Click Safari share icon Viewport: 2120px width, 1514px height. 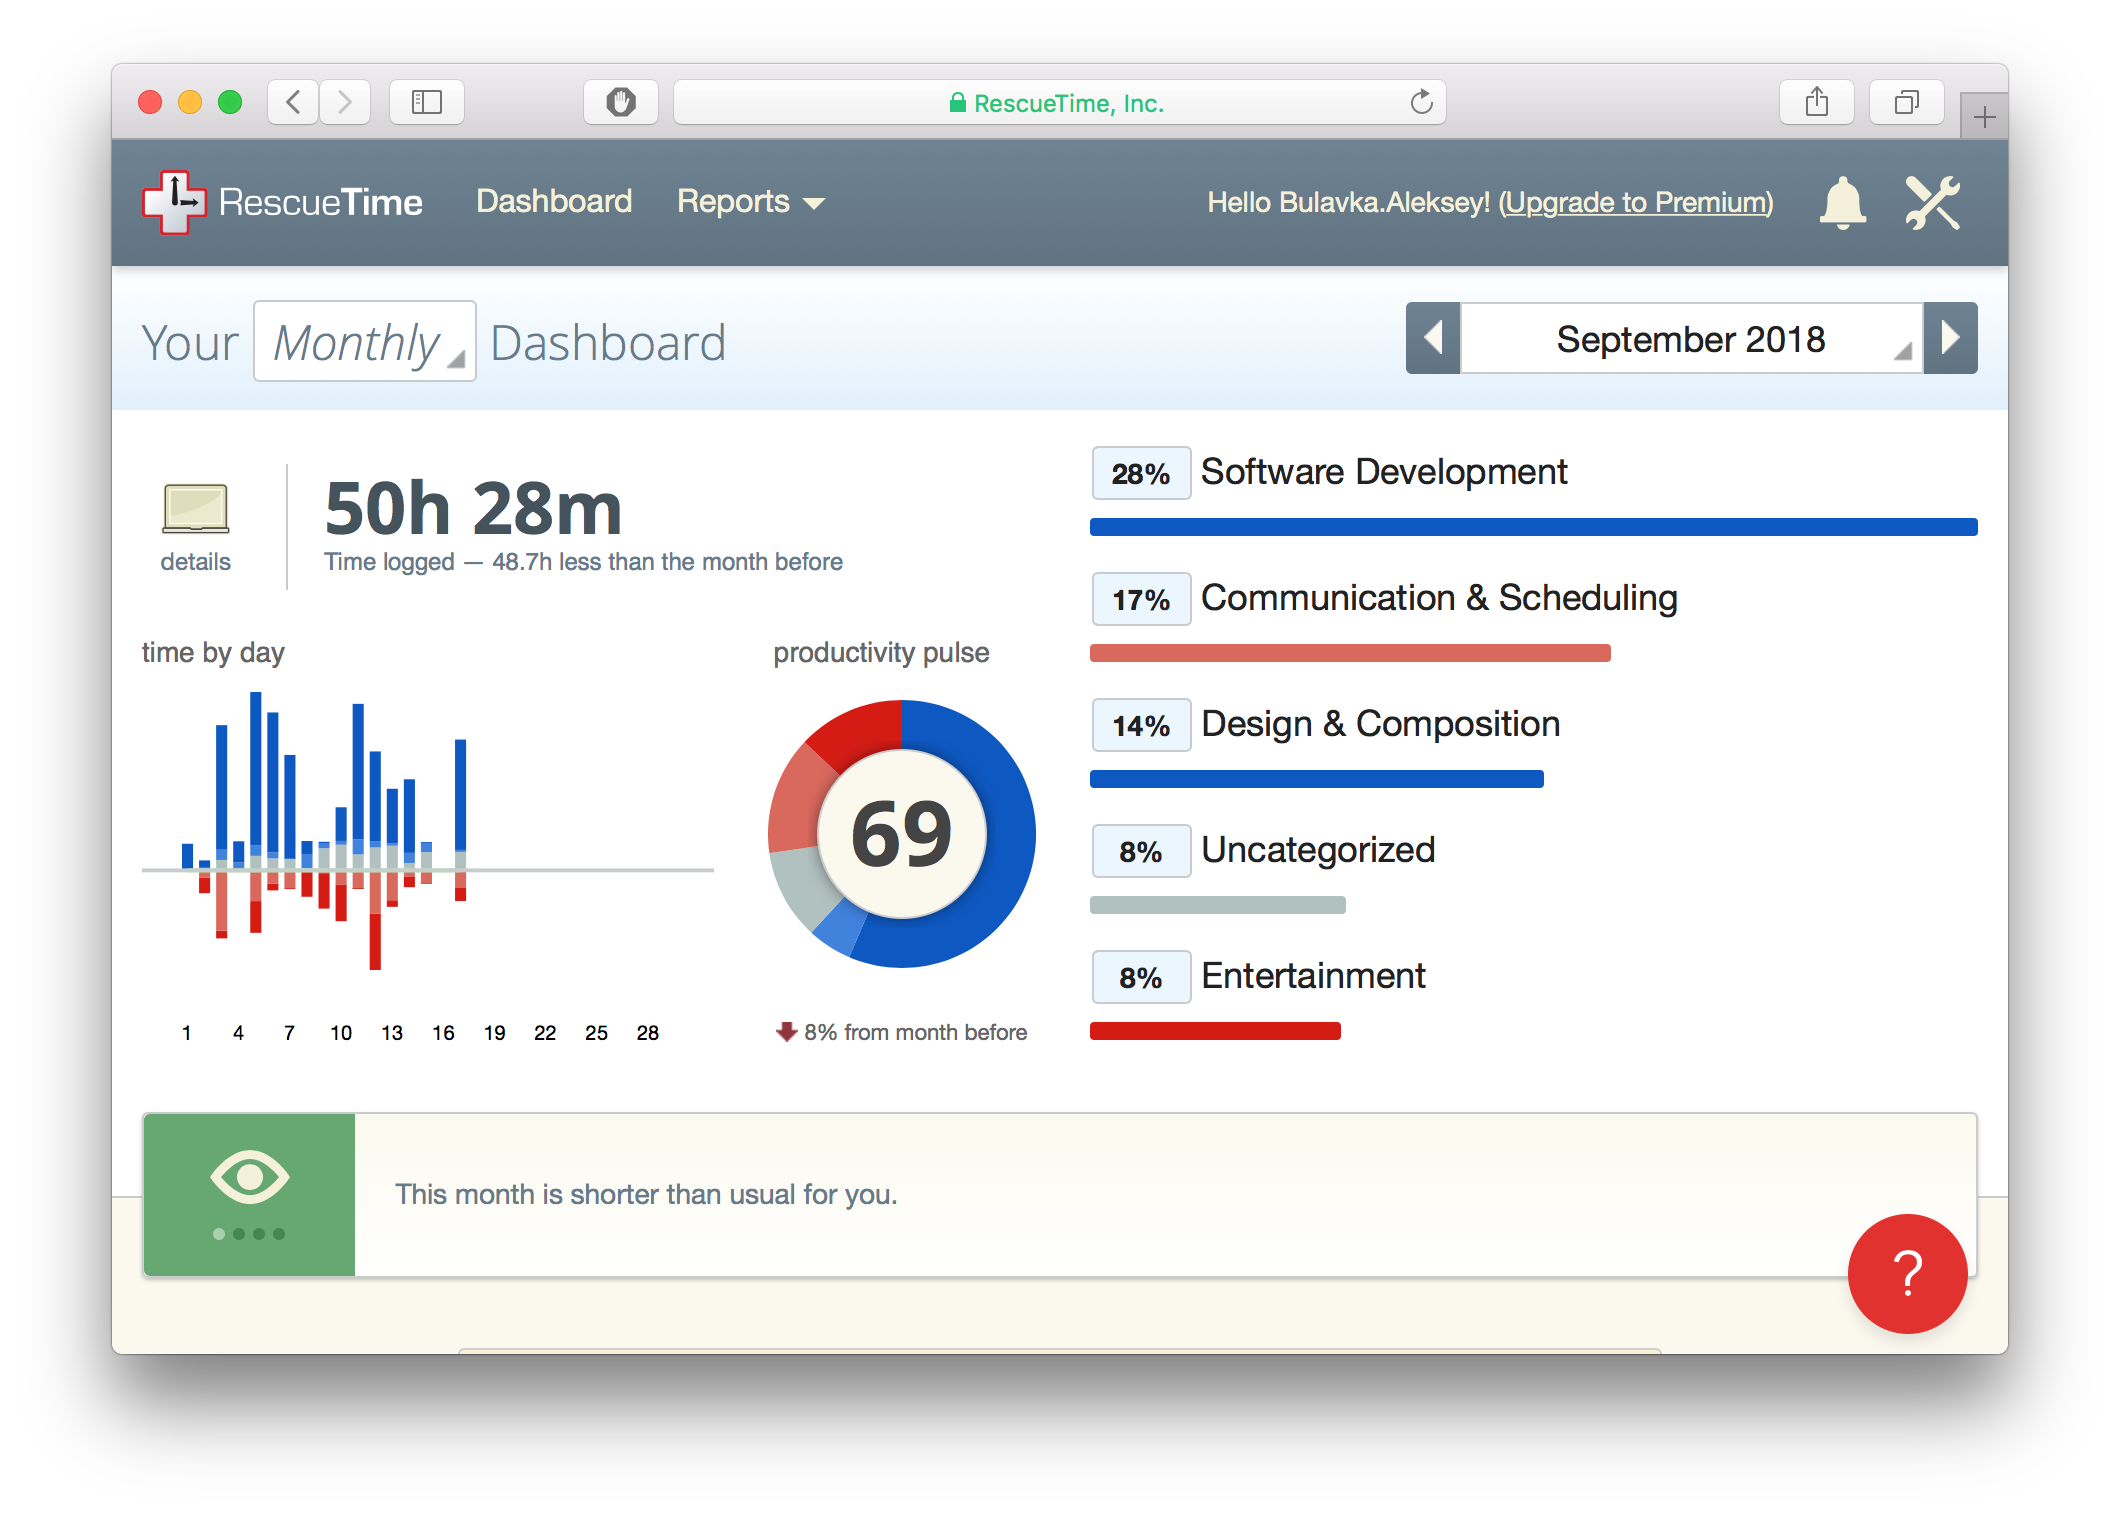pyautogui.click(x=1817, y=102)
